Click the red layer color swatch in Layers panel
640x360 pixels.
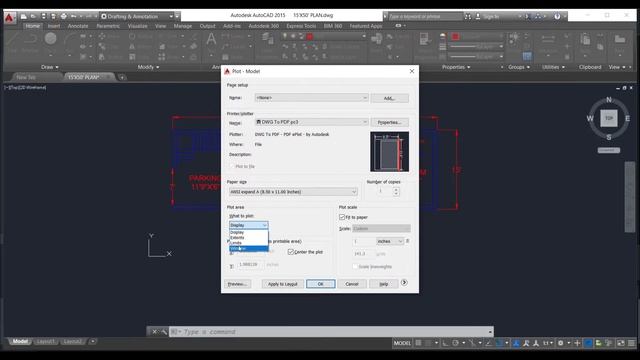pyautogui.click(x=310, y=37)
